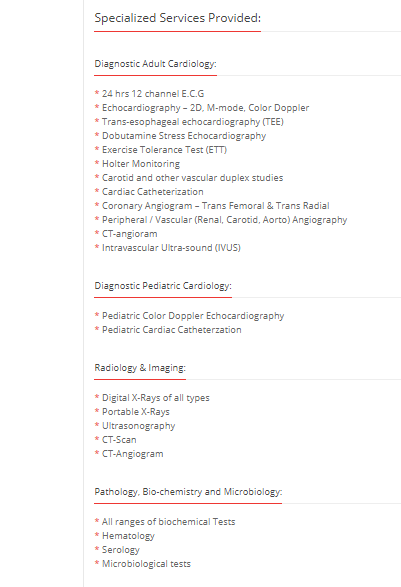Click Pathology, Bio-chemistry and Microbiology heading
Image resolution: width=401 pixels, height=587 pixels.
coord(188,492)
